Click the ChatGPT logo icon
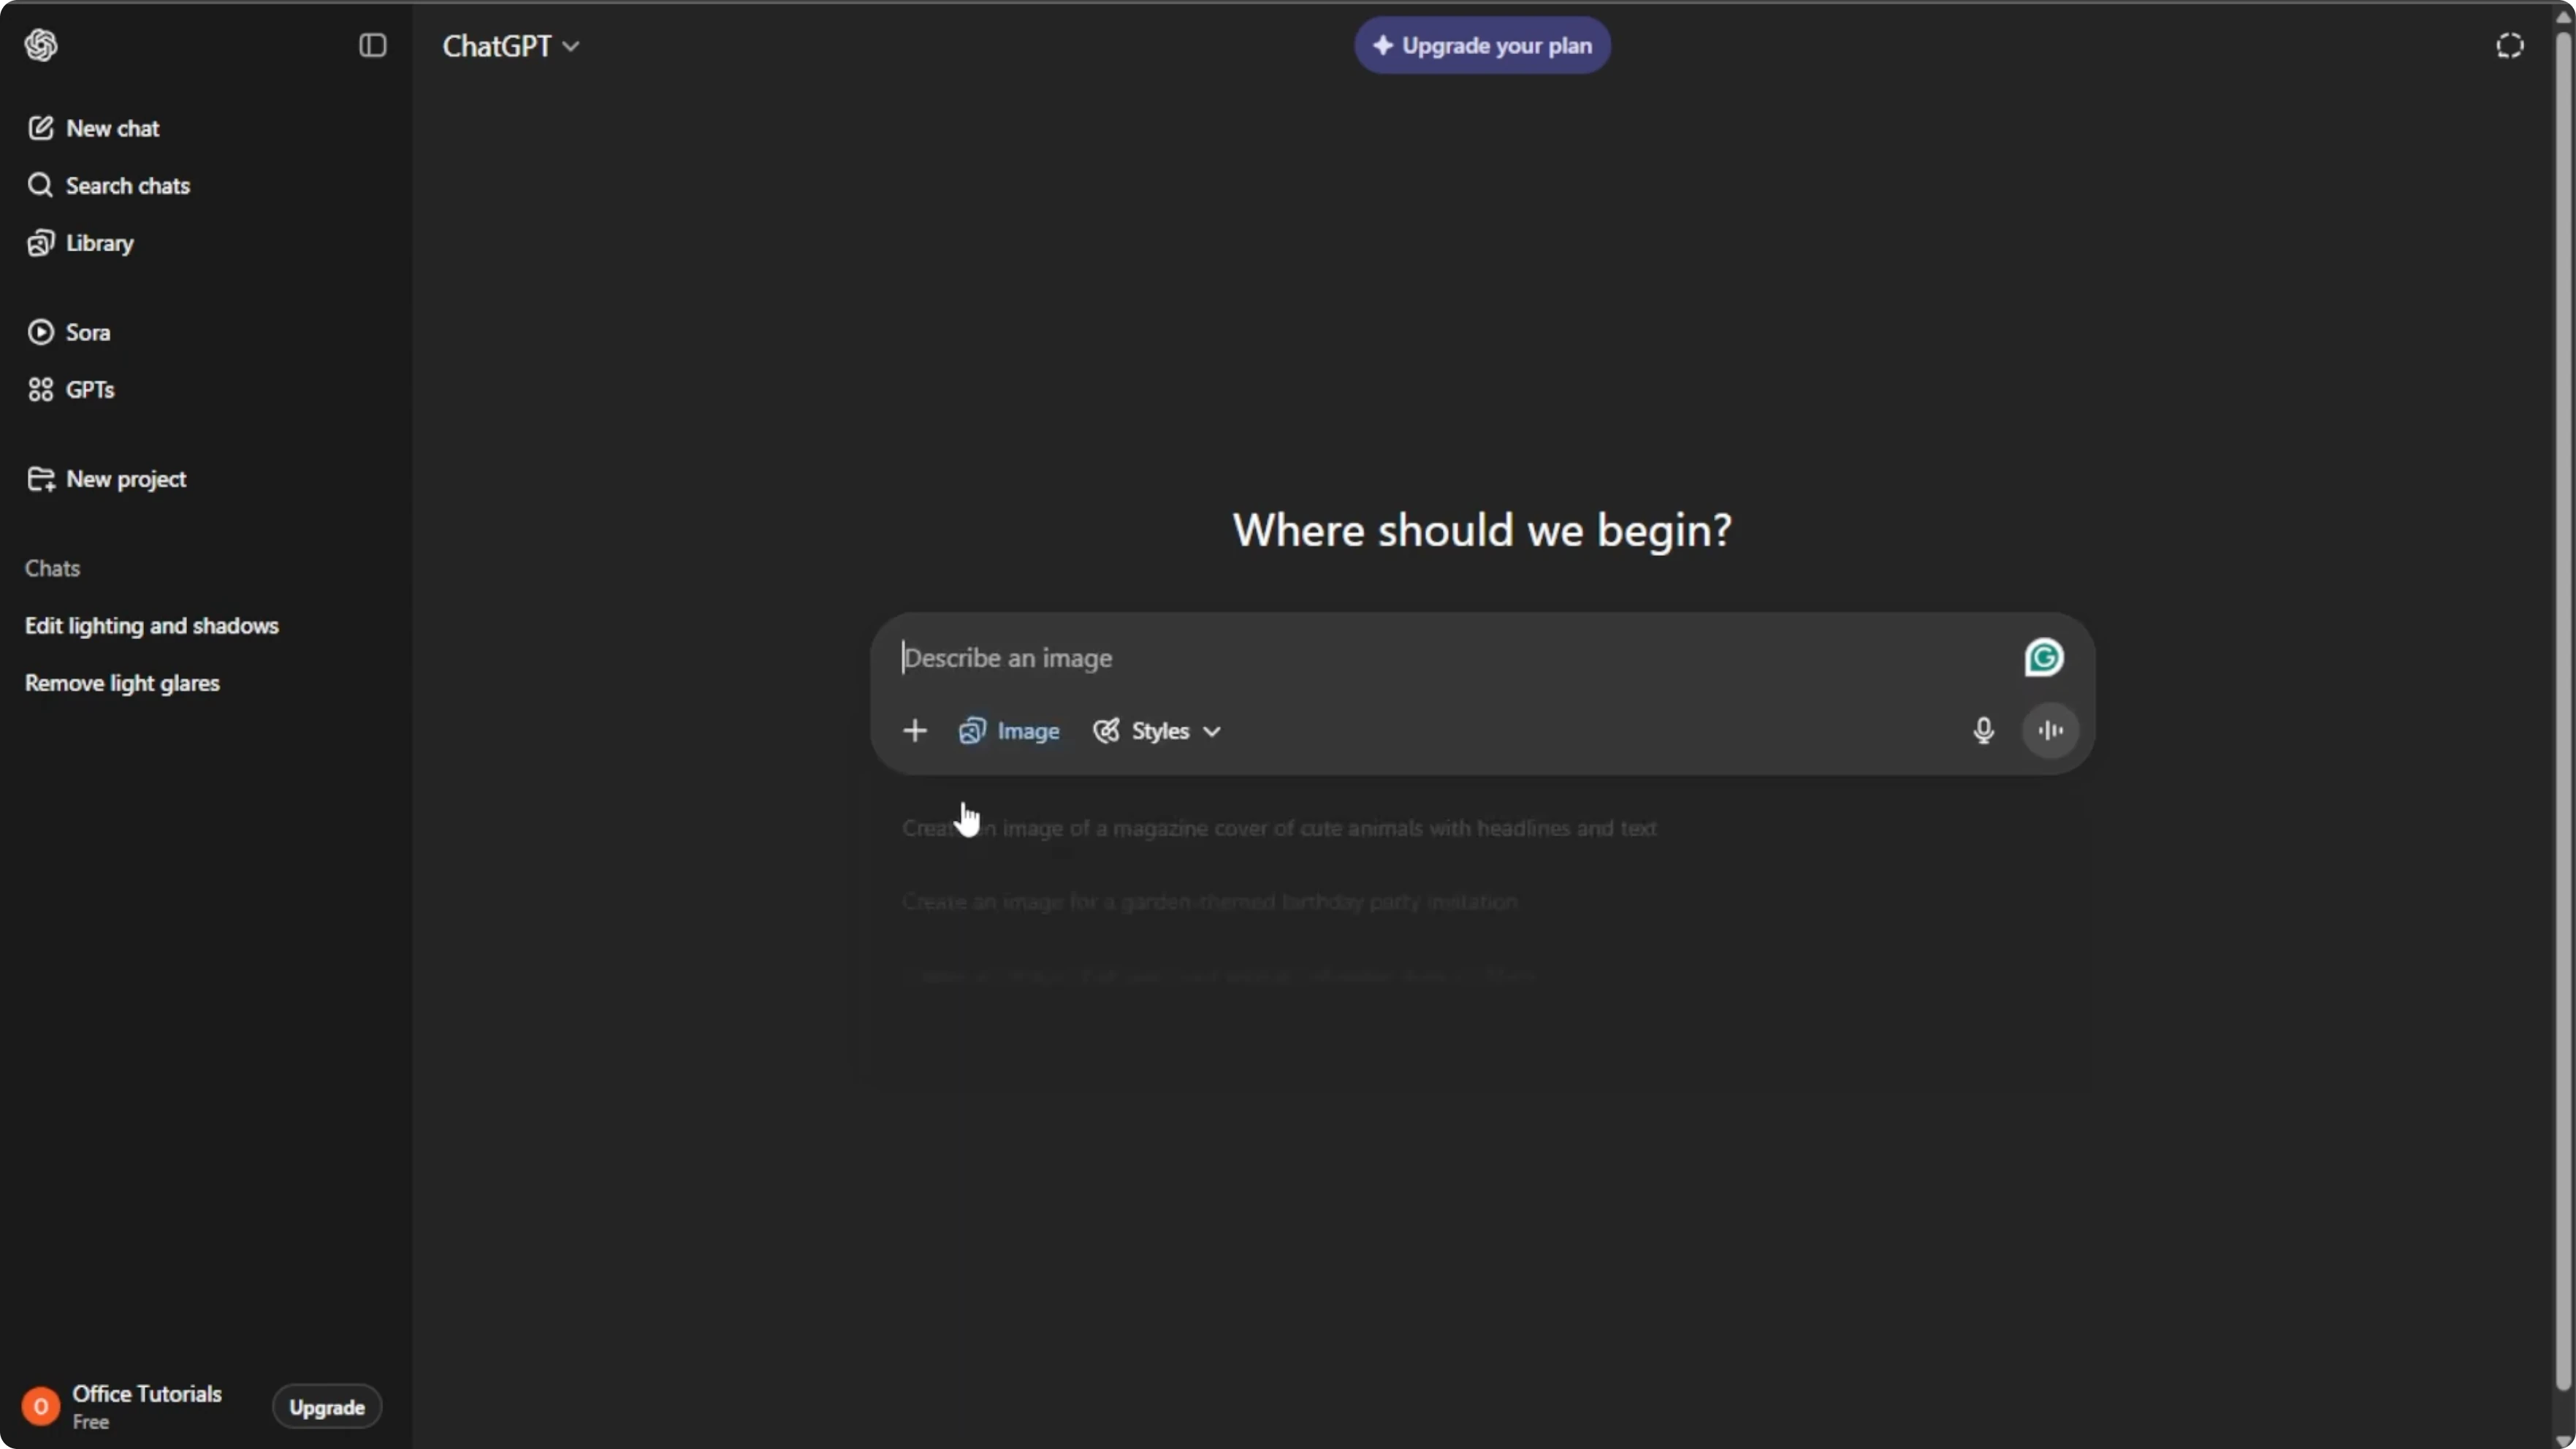 41,45
